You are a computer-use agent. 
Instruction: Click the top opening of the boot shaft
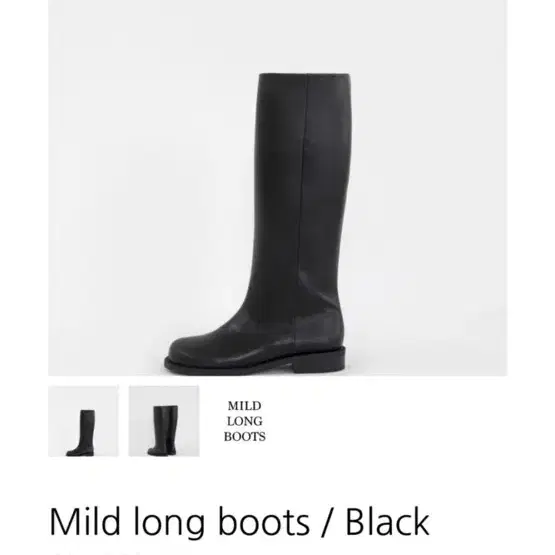pos(304,76)
